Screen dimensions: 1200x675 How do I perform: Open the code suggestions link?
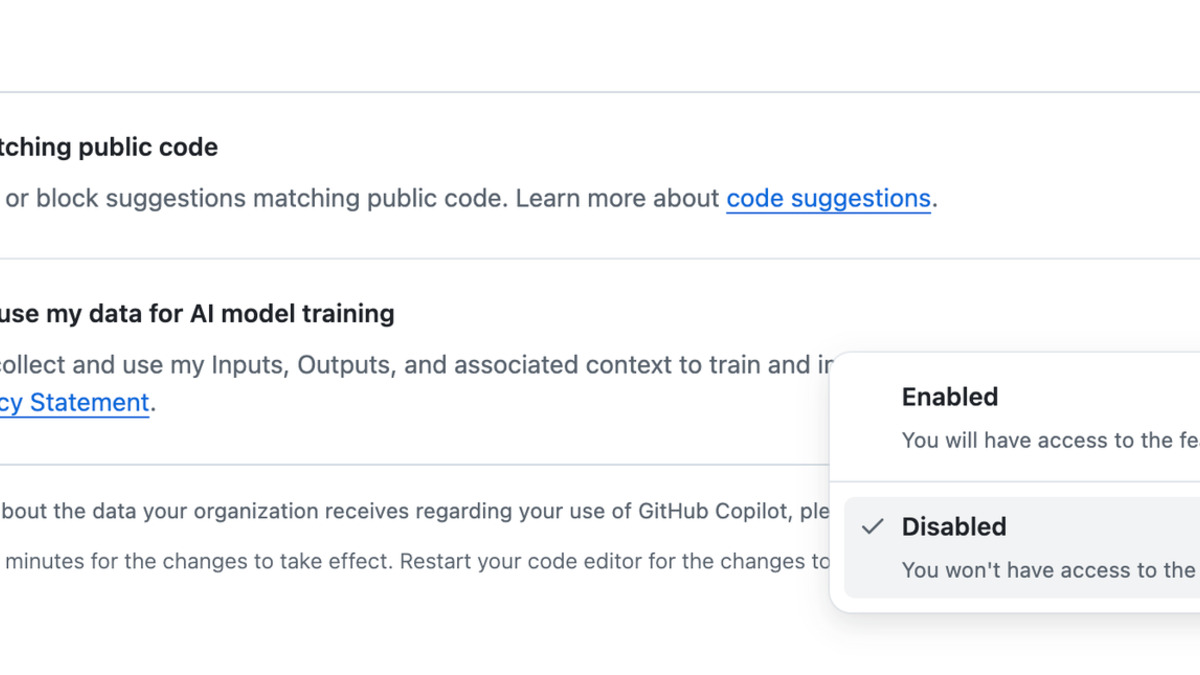[x=828, y=198]
